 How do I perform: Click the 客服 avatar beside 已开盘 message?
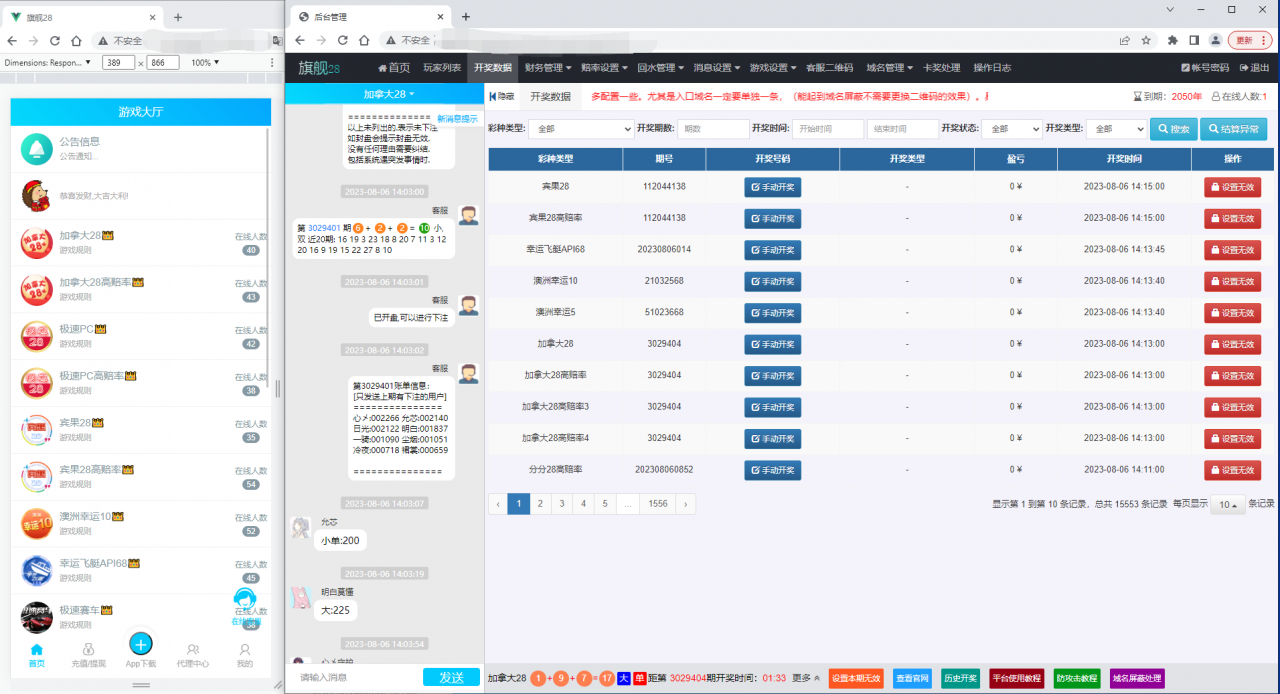coord(468,306)
